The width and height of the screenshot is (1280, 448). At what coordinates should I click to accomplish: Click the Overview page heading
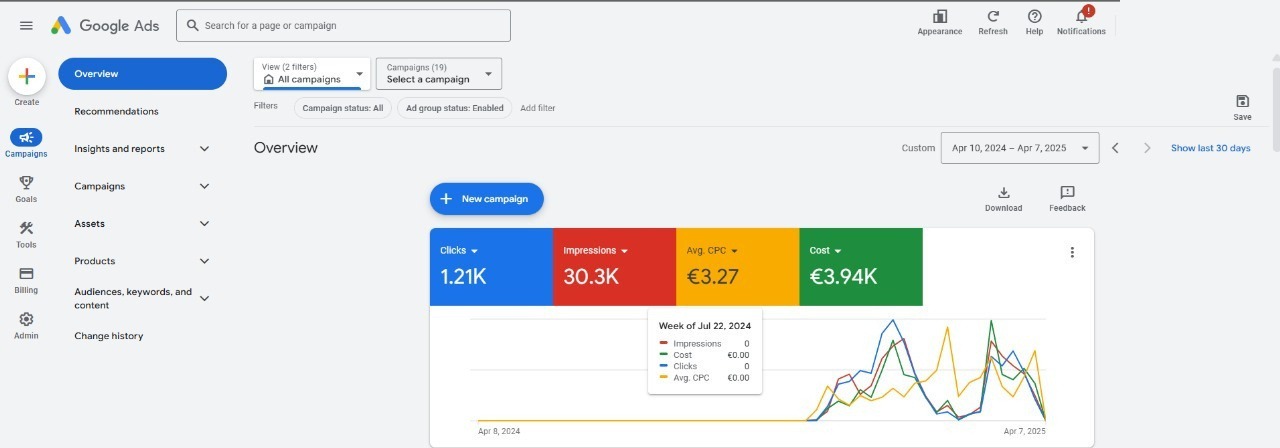coord(286,148)
